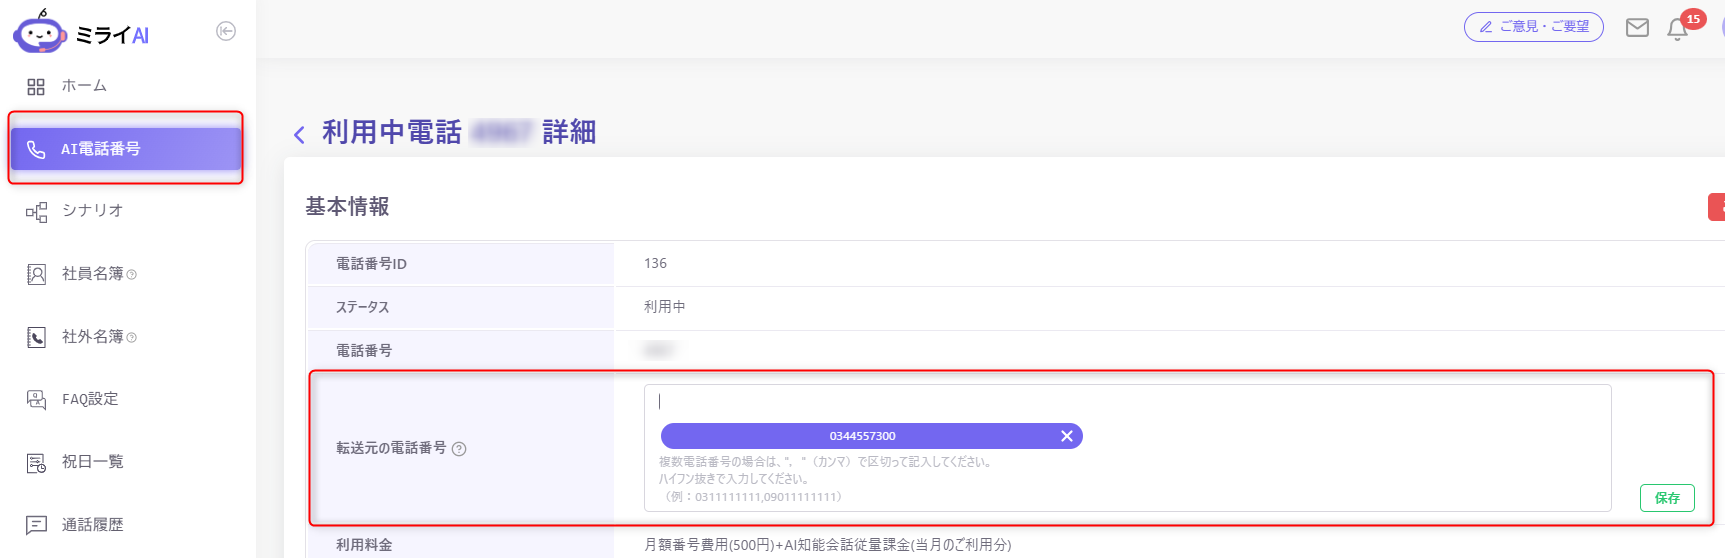
Task: Click the 通話履歴 chat icon
Action: (37, 525)
